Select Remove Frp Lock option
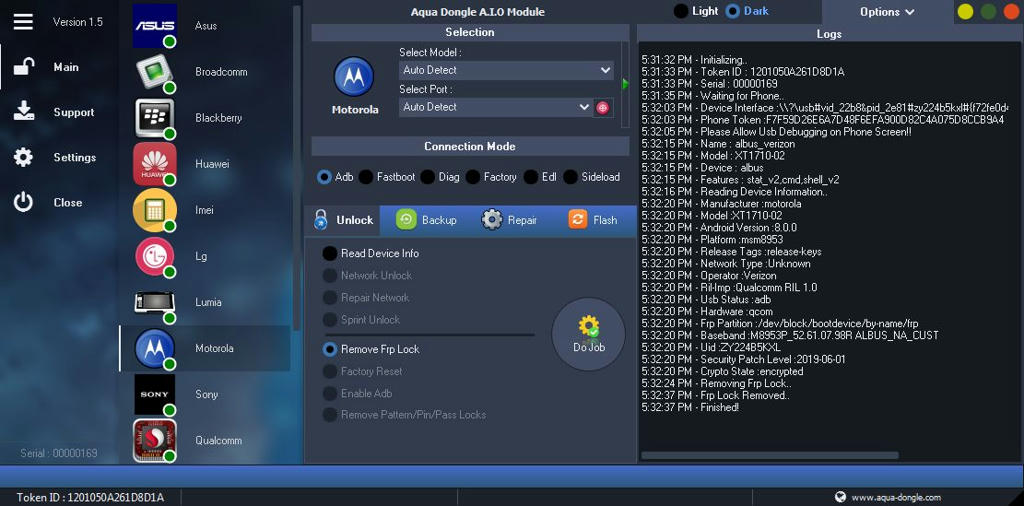Screen dimensions: 1024x506 371,349
